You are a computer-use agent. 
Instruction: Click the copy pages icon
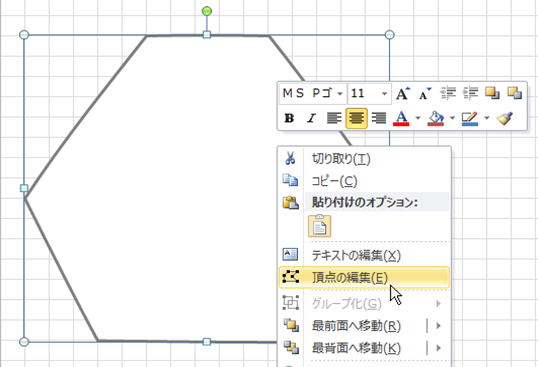[x=290, y=180]
